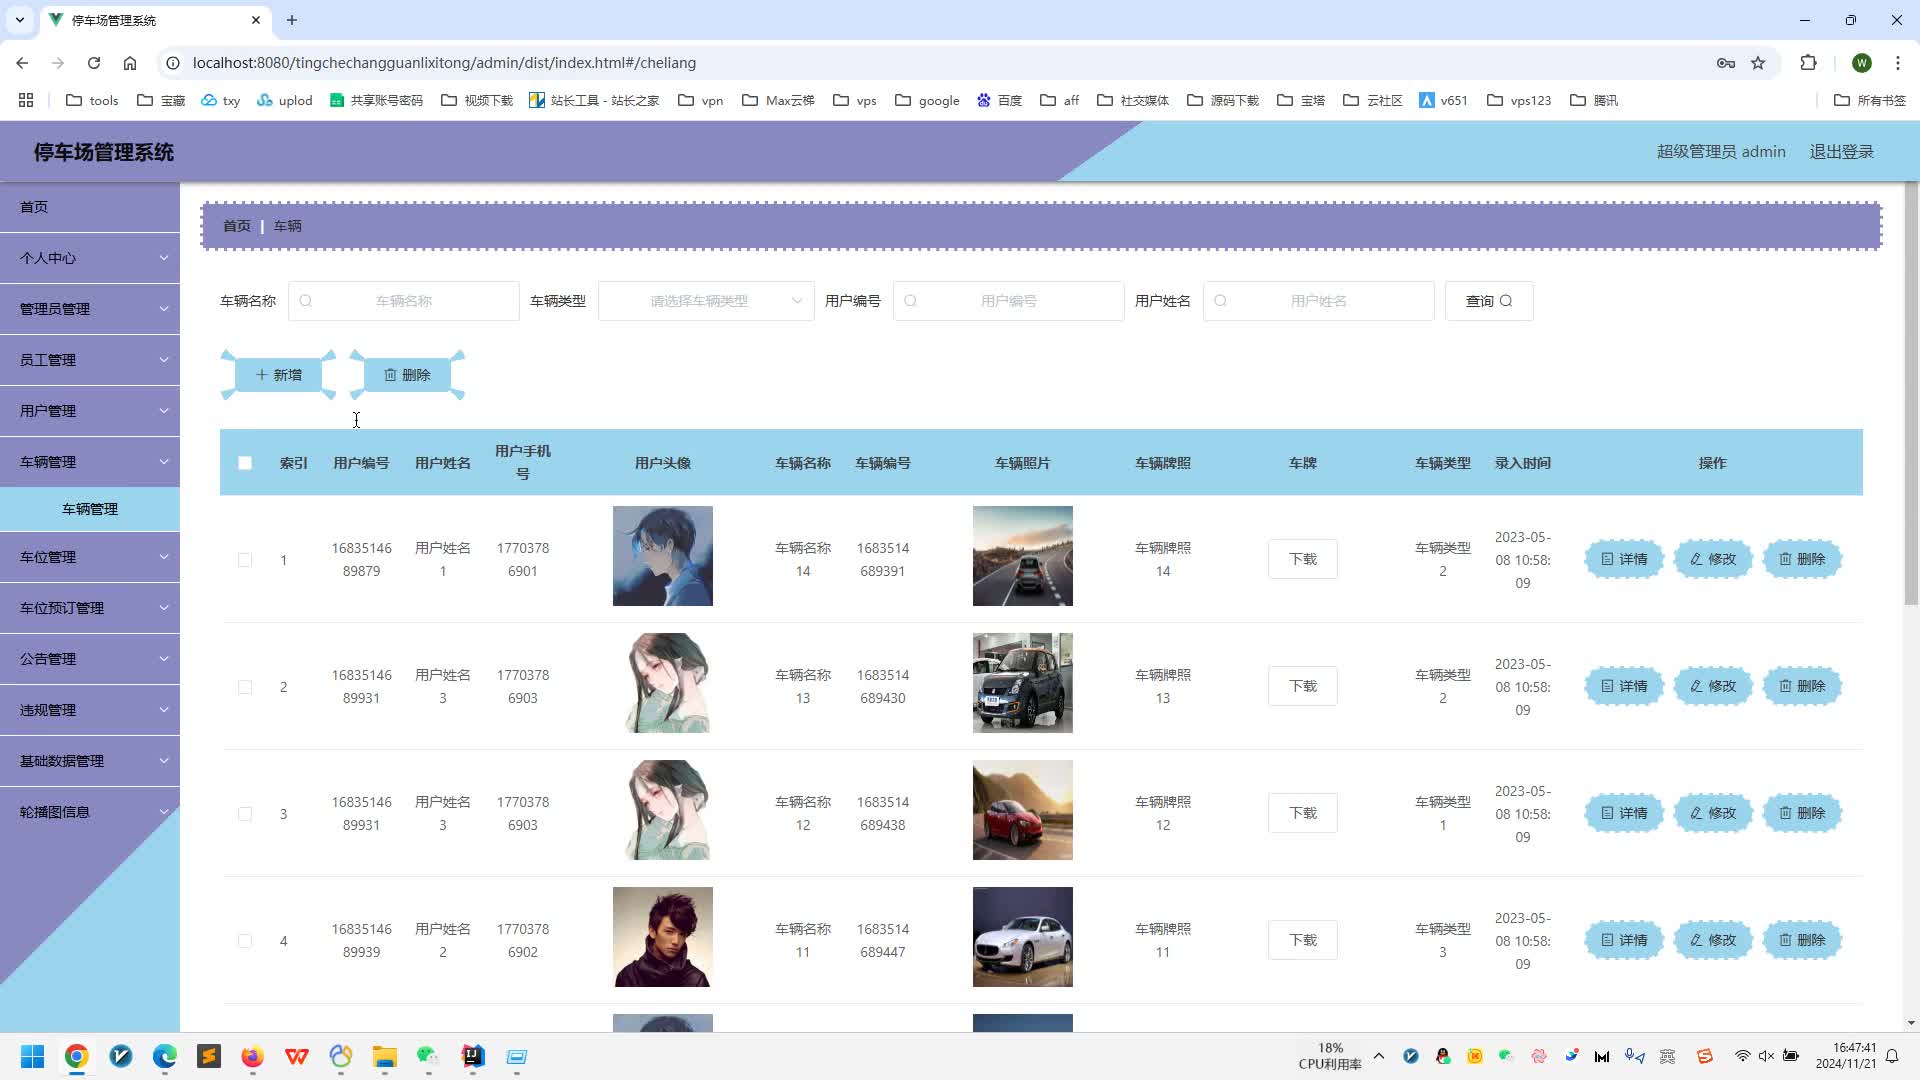
Task: Click 修改 icon for second vehicle row
Action: 1713,686
